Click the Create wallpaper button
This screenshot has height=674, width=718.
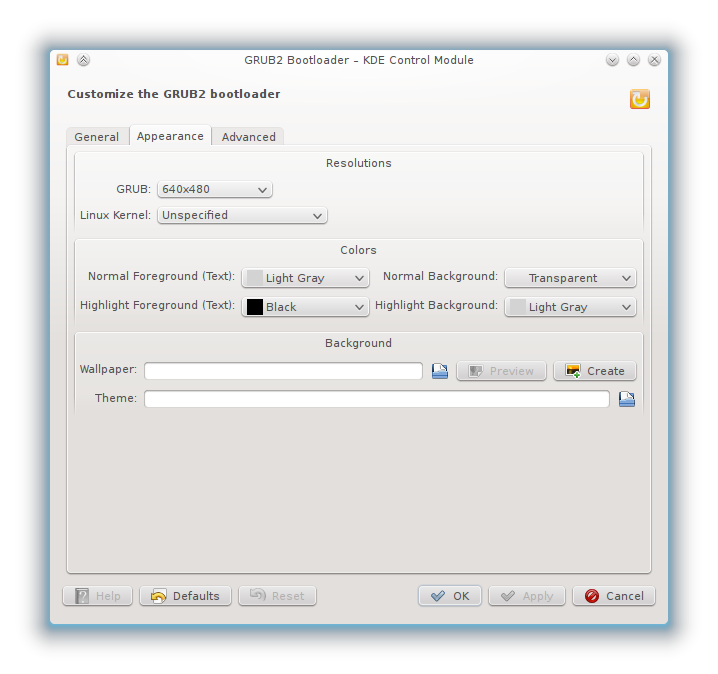coord(595,371)
